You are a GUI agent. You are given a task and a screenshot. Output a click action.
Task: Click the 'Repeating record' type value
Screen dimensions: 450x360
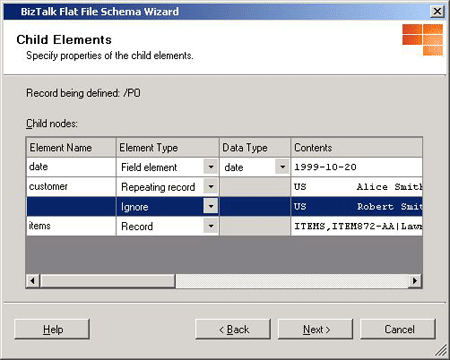point(158,187)
